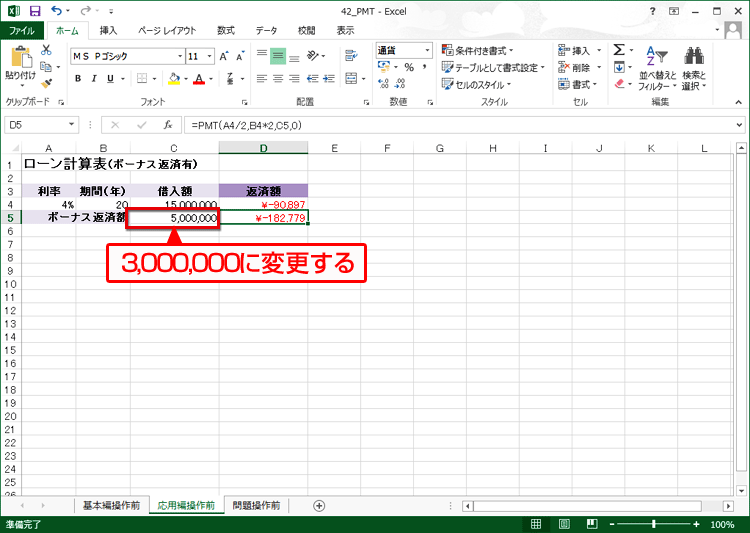The width and height of the screenshot is (750, 533).
Task: Expand the formula bar
Action: pyautogui.click(x=739, y=125)
